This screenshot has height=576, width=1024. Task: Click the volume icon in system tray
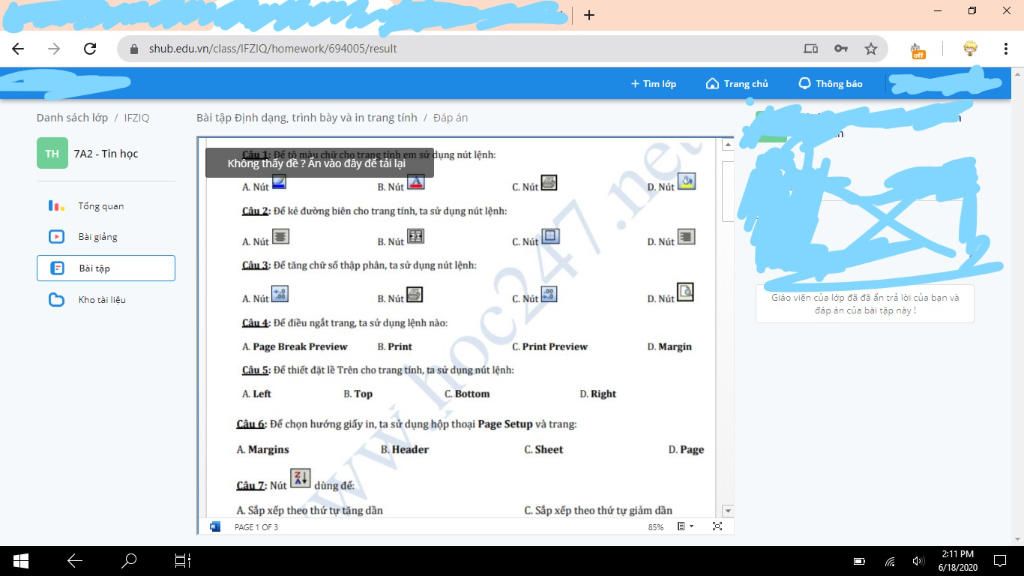[x=918, y=561]
